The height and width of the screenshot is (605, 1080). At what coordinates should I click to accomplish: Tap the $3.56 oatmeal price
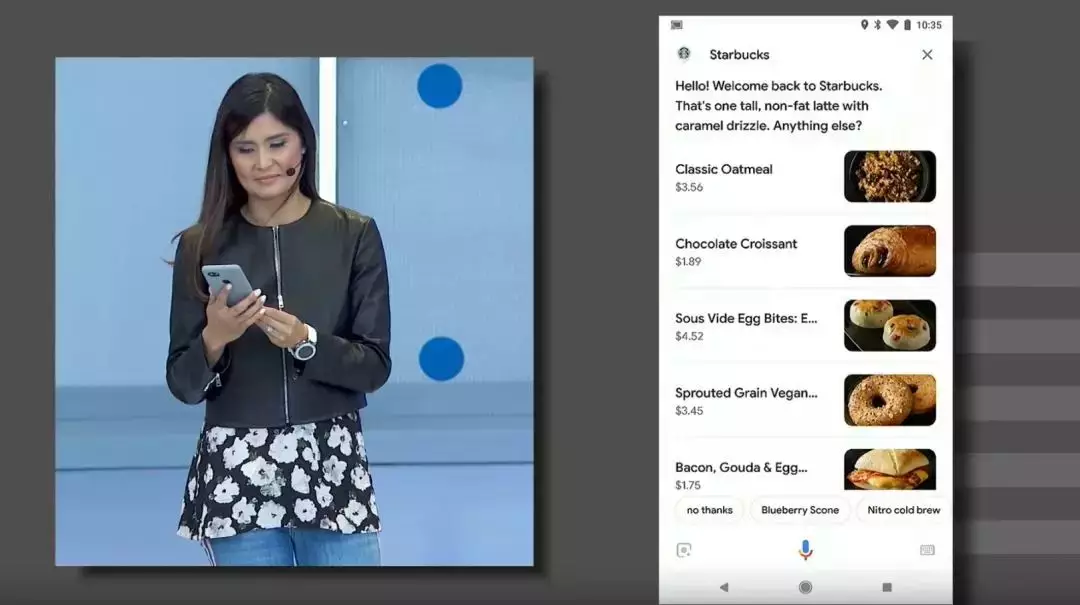point(689,187)
